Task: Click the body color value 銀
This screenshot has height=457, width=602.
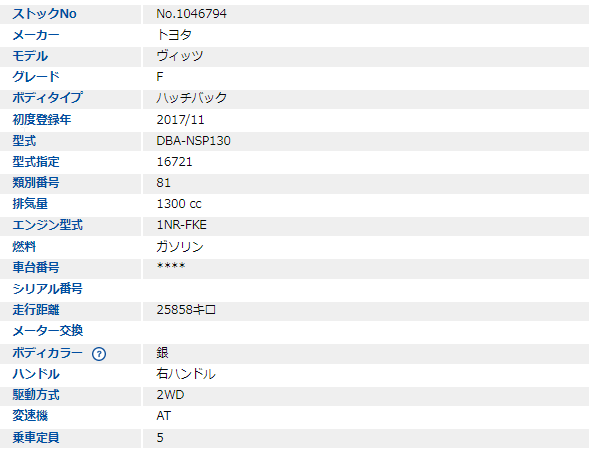Action: (x=162, y=353)
